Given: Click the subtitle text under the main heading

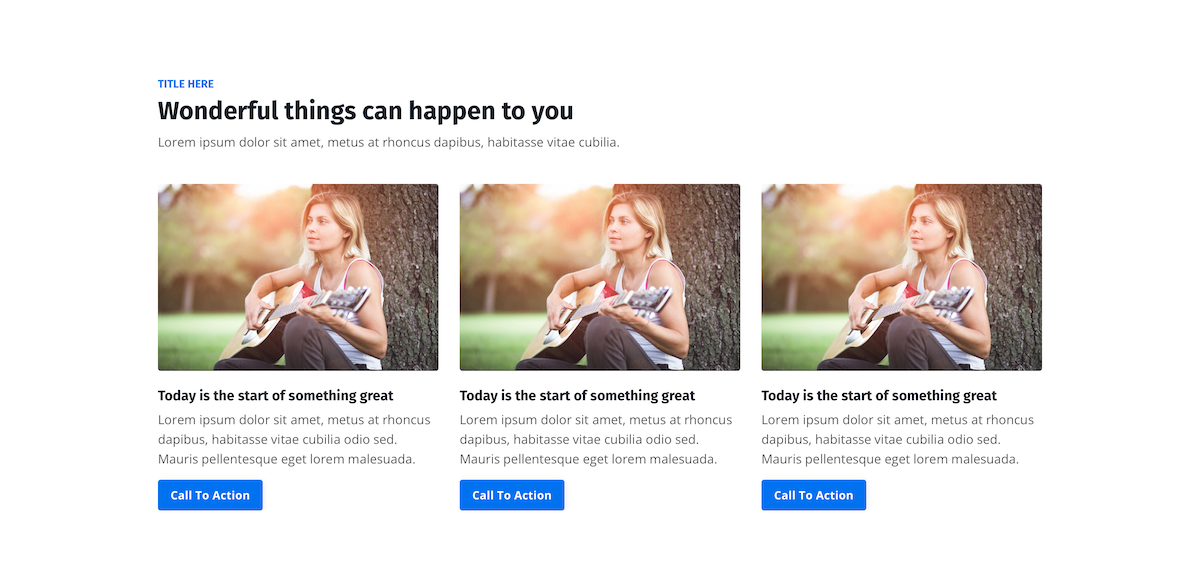Looking at the screenshot, I should tap(388, 142).
